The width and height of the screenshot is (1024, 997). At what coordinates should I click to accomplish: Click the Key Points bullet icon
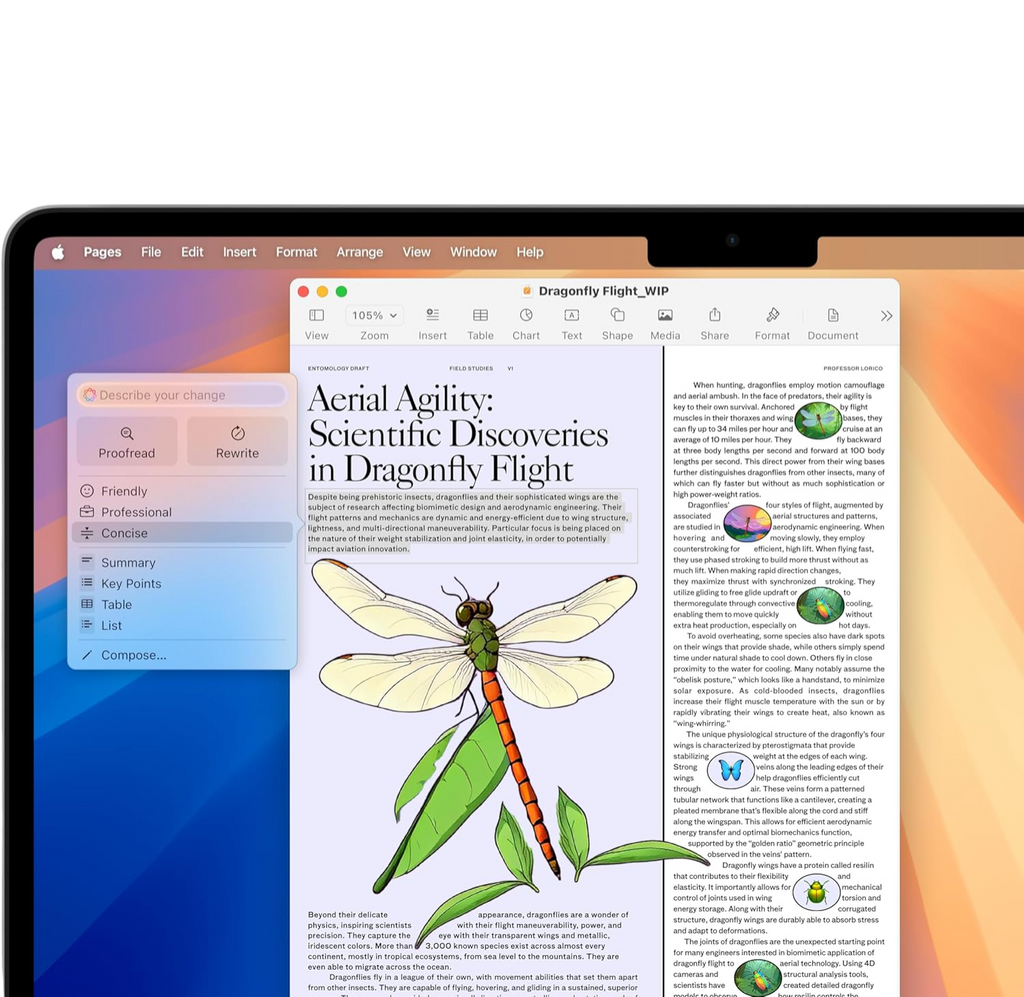pos(87,582)
